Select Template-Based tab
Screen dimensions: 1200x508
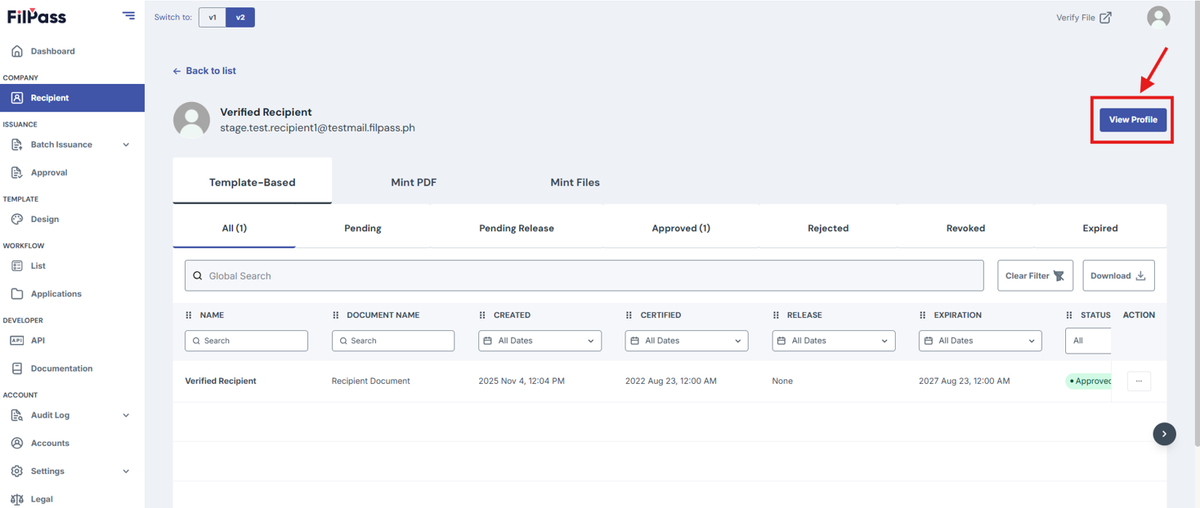(x=252, y=182)
